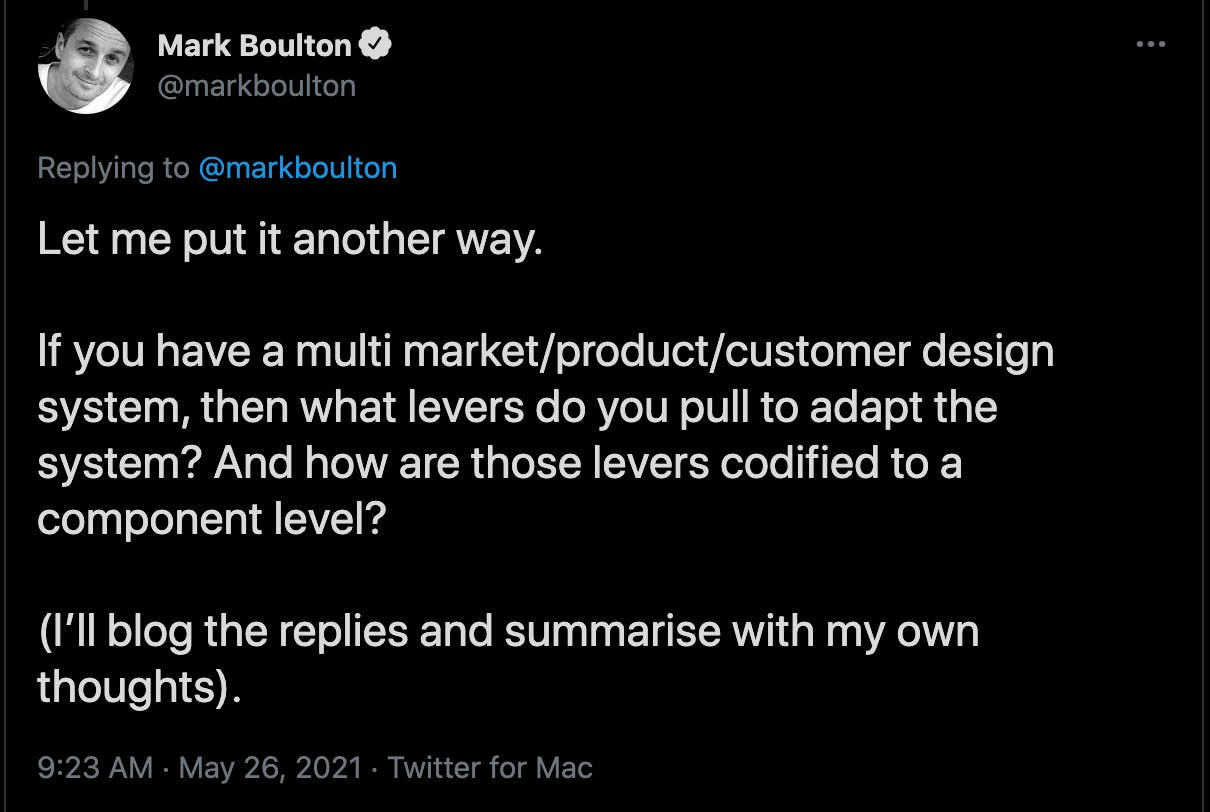Screen dimensions: 1210x812
Task: Open the More options ellipsis menu
Action: tap(1151, 45)
